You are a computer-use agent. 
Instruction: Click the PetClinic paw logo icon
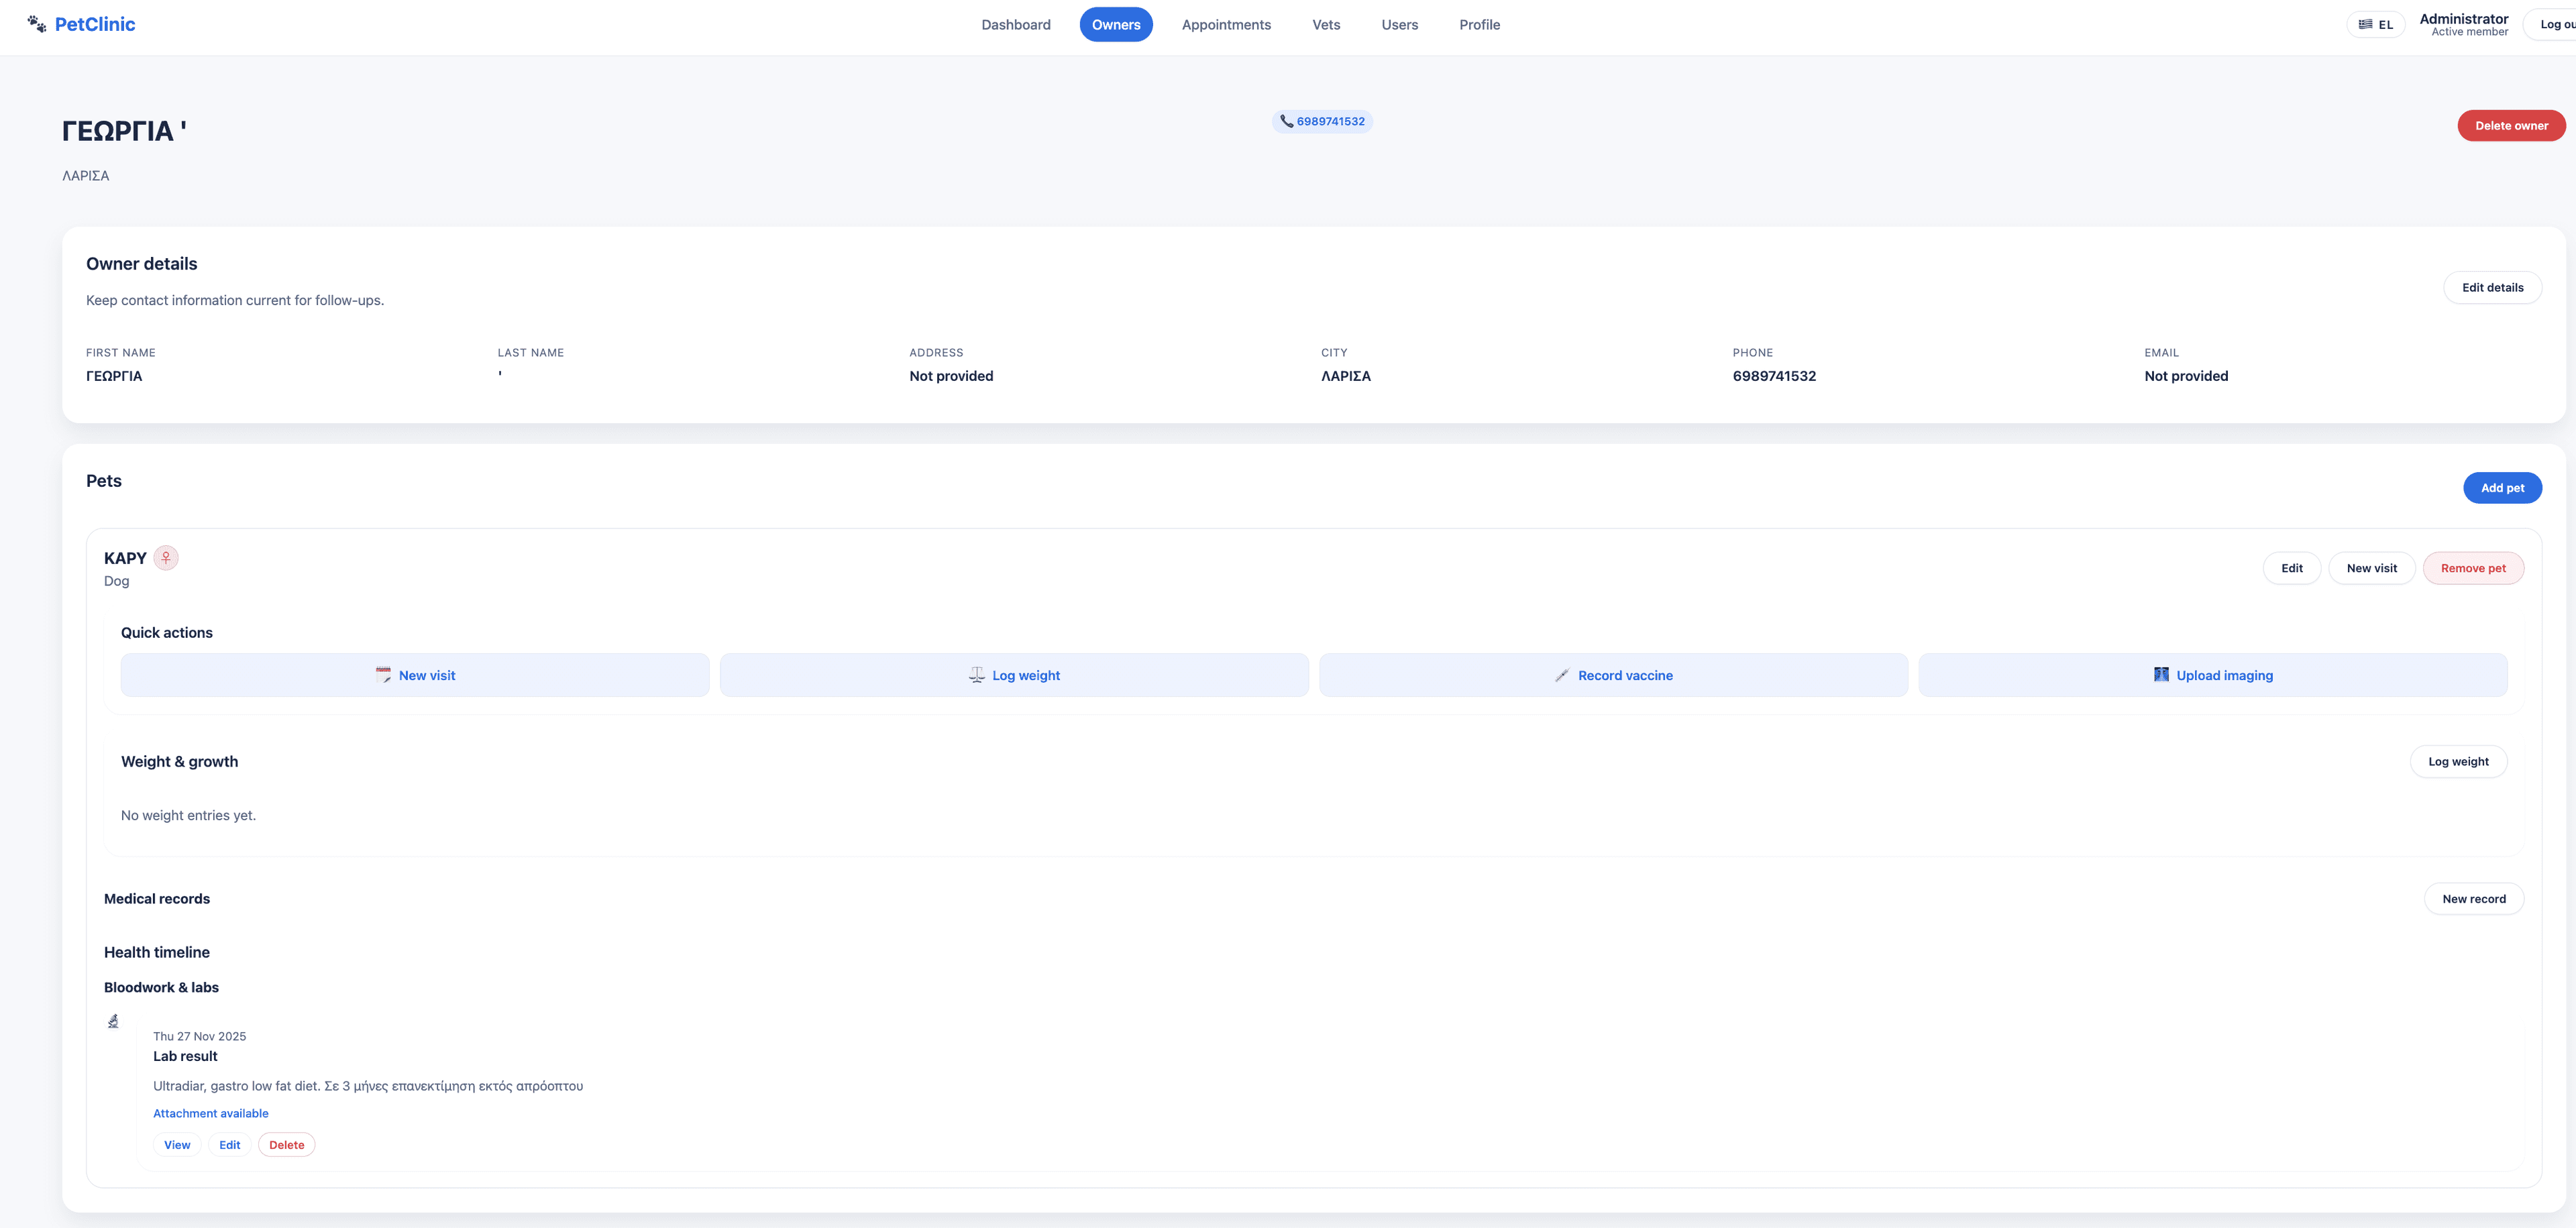[x=36, y=23]
